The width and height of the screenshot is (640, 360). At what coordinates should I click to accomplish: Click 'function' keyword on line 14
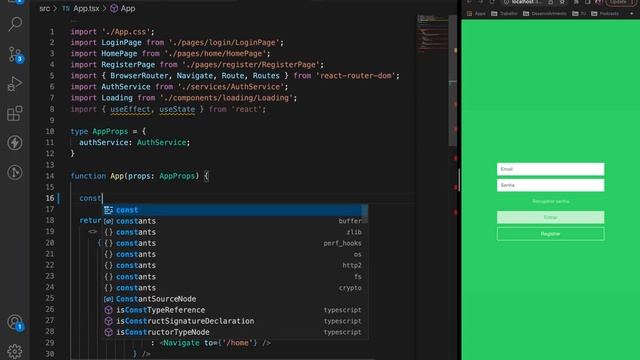(88, 176)
